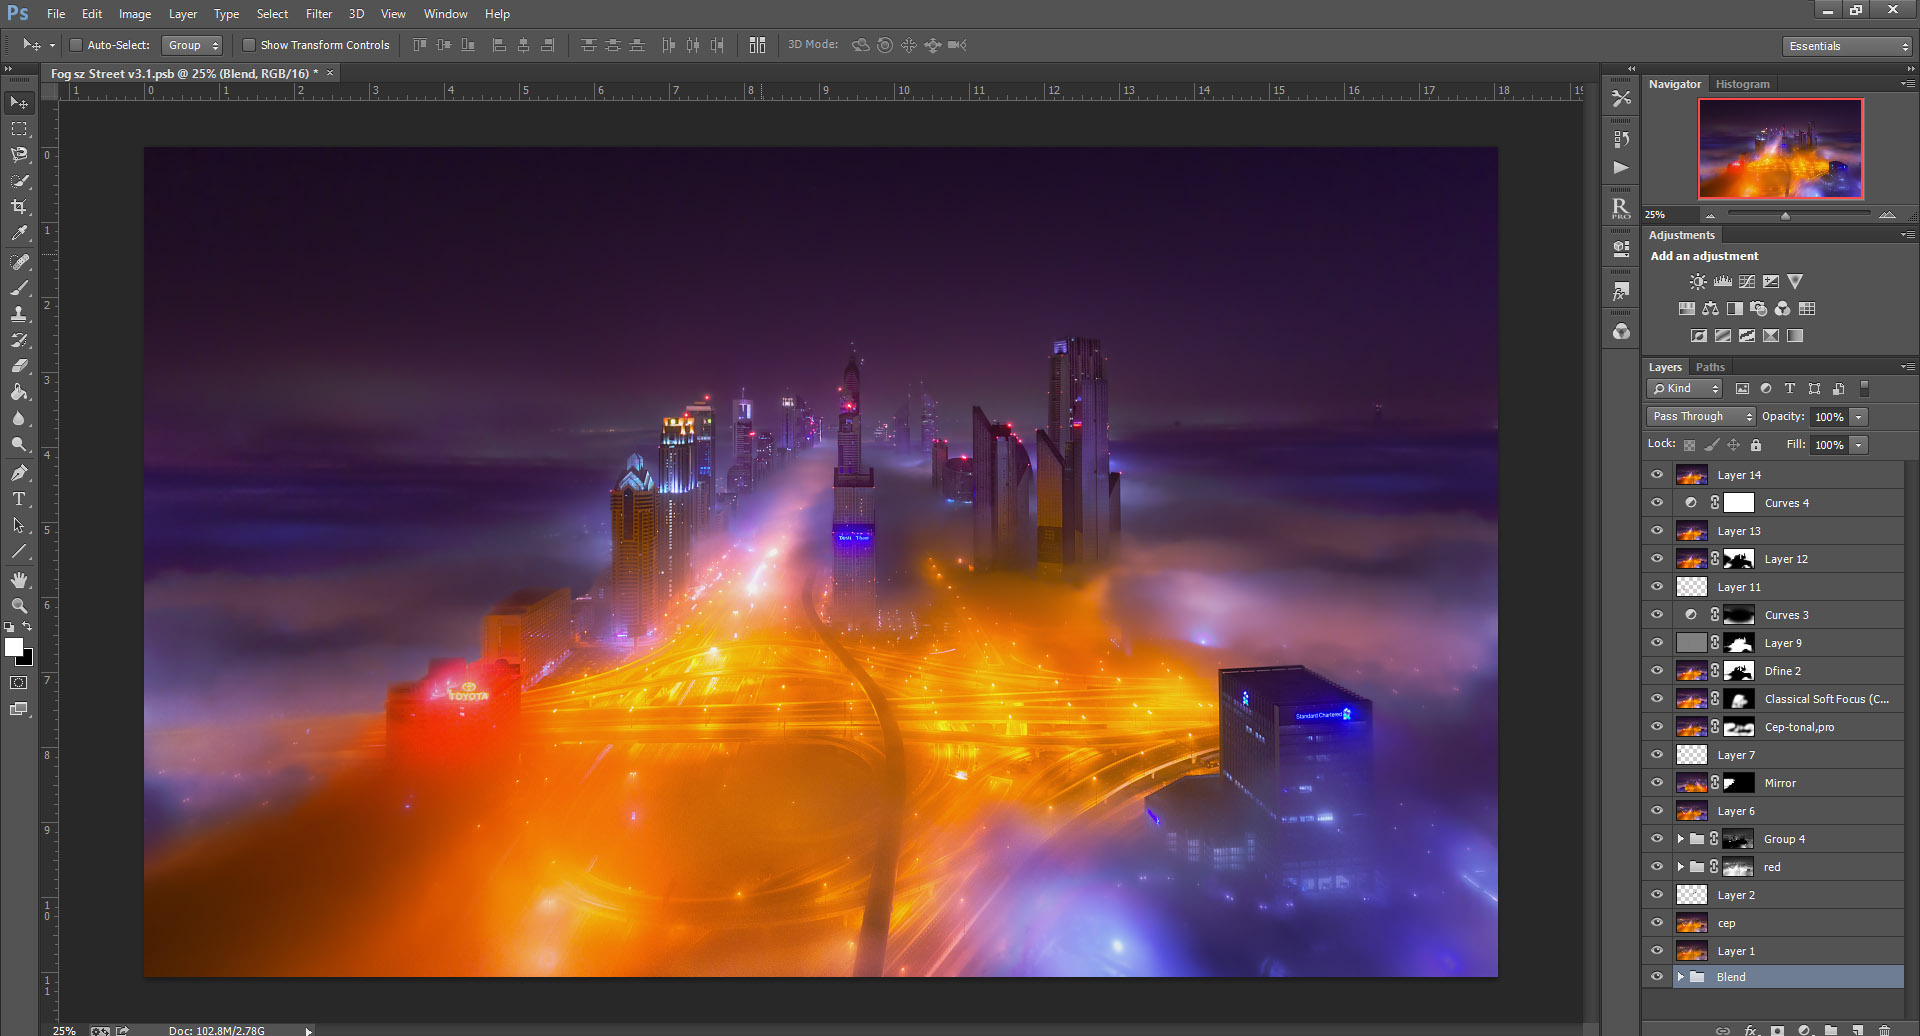
Task: Click the Navigator zoom slider handle
Action: coord(1785,216)
